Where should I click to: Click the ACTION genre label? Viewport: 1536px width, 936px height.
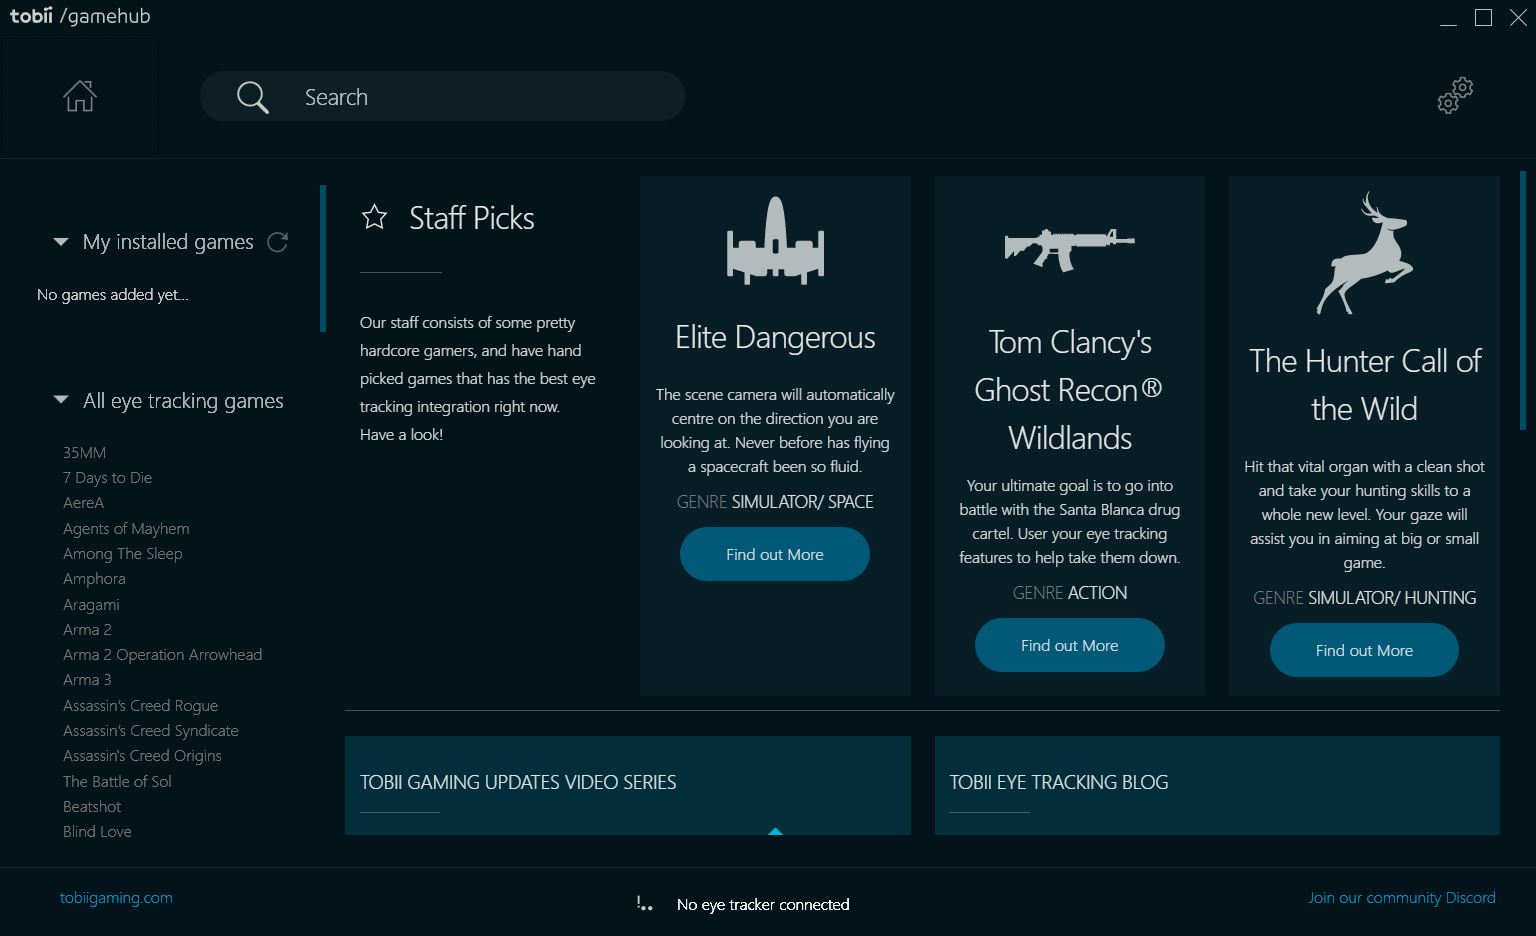tap(1097, 593)
